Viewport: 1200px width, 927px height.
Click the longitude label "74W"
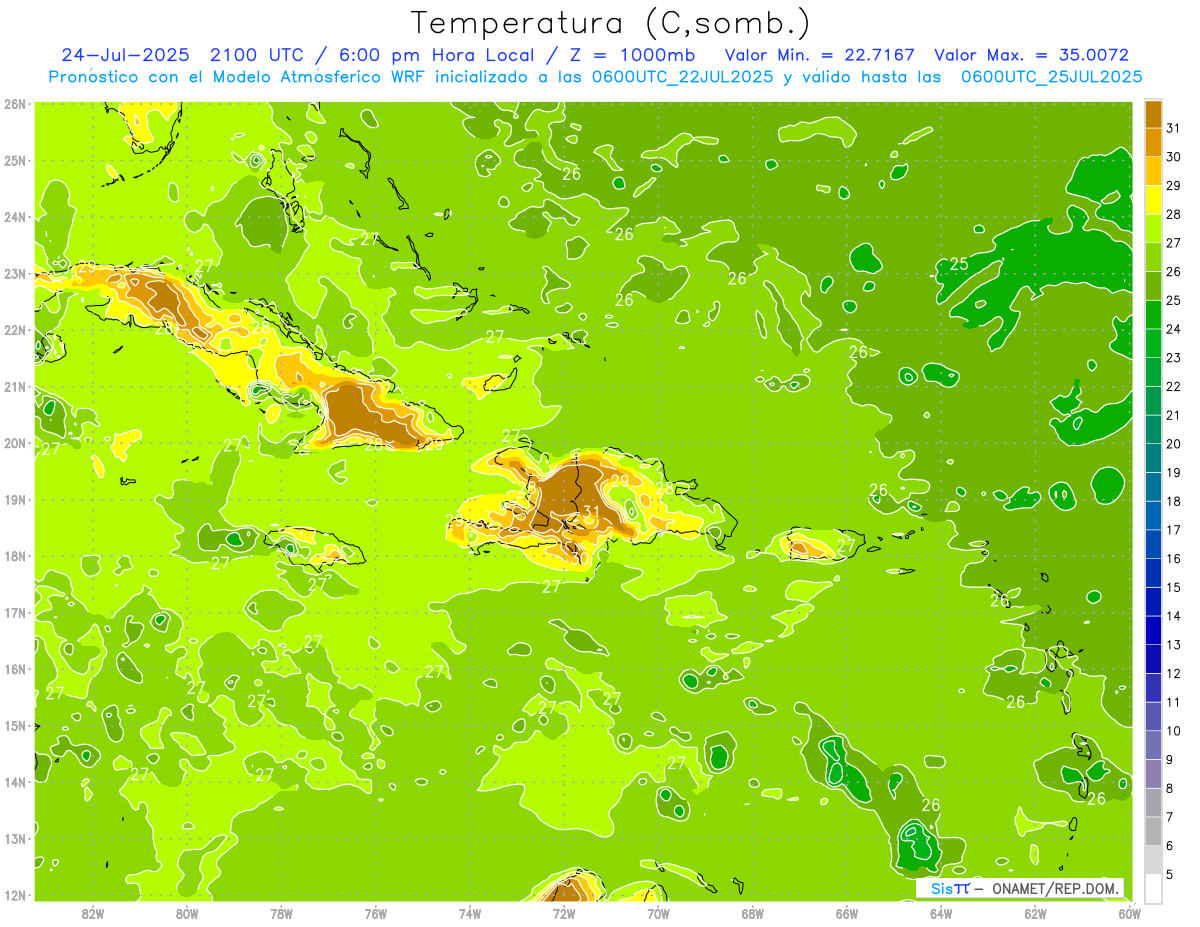coord(470,913)
